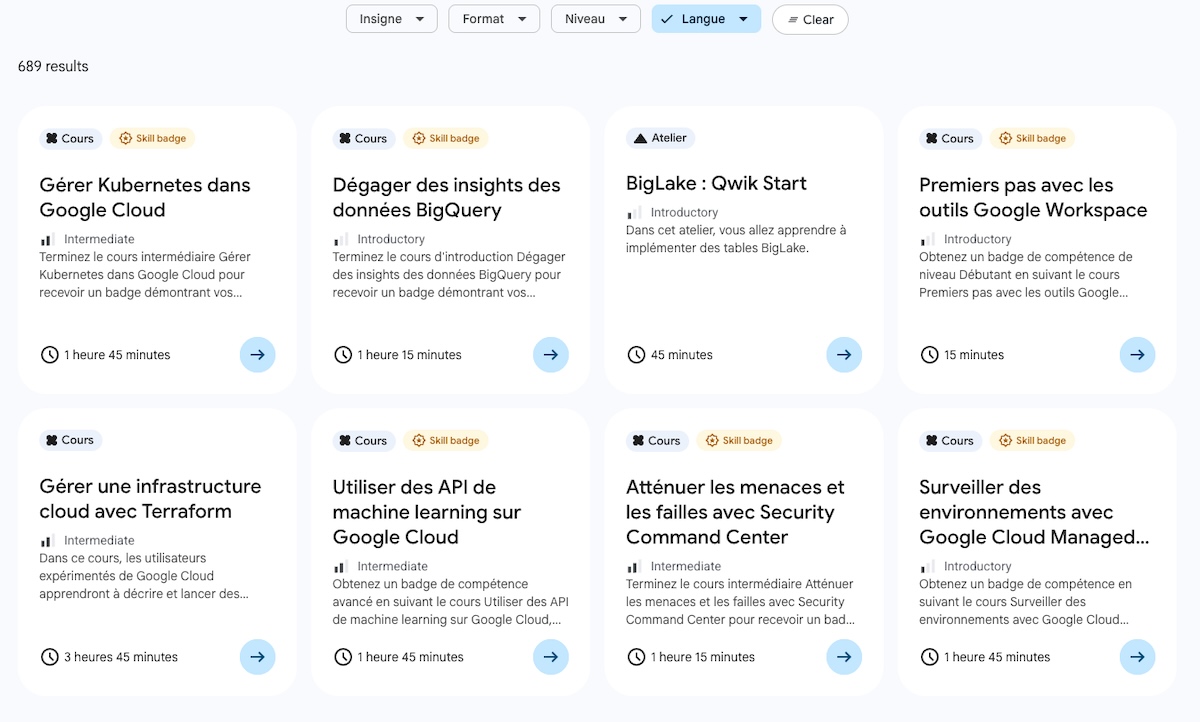Click the Cours tag on Terraform card
The width and height of the screenshot is (1200, 722).
[x=70, y=440]
